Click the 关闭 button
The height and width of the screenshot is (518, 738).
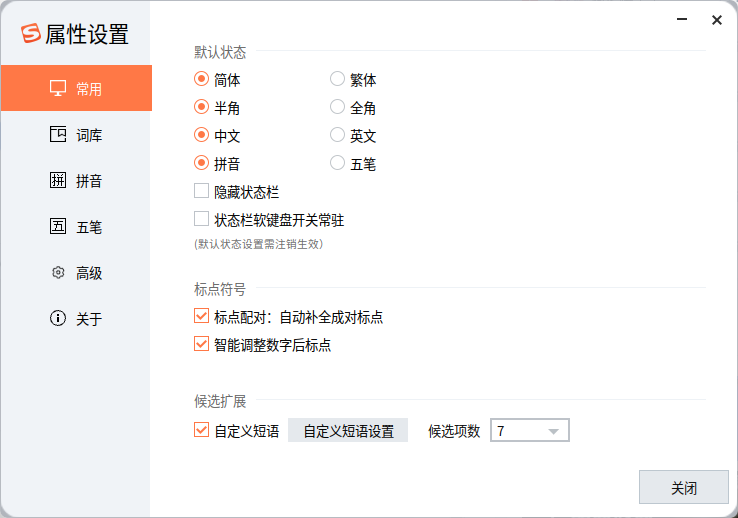[683, 487]
